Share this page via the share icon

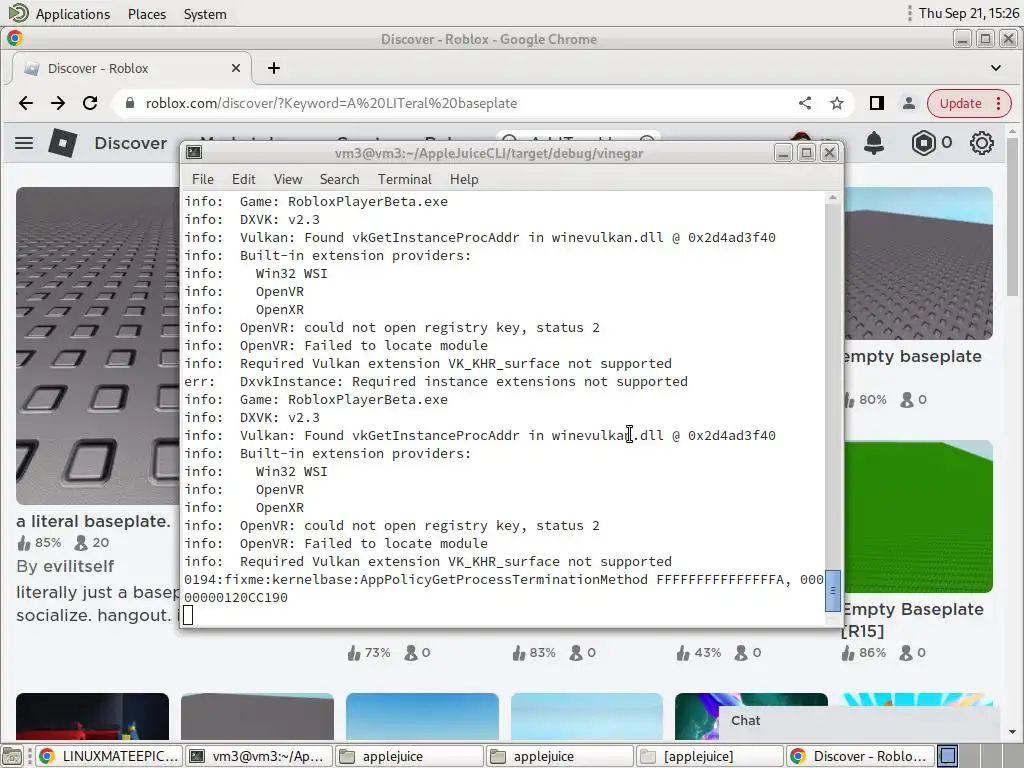click(x=805, y=103)
